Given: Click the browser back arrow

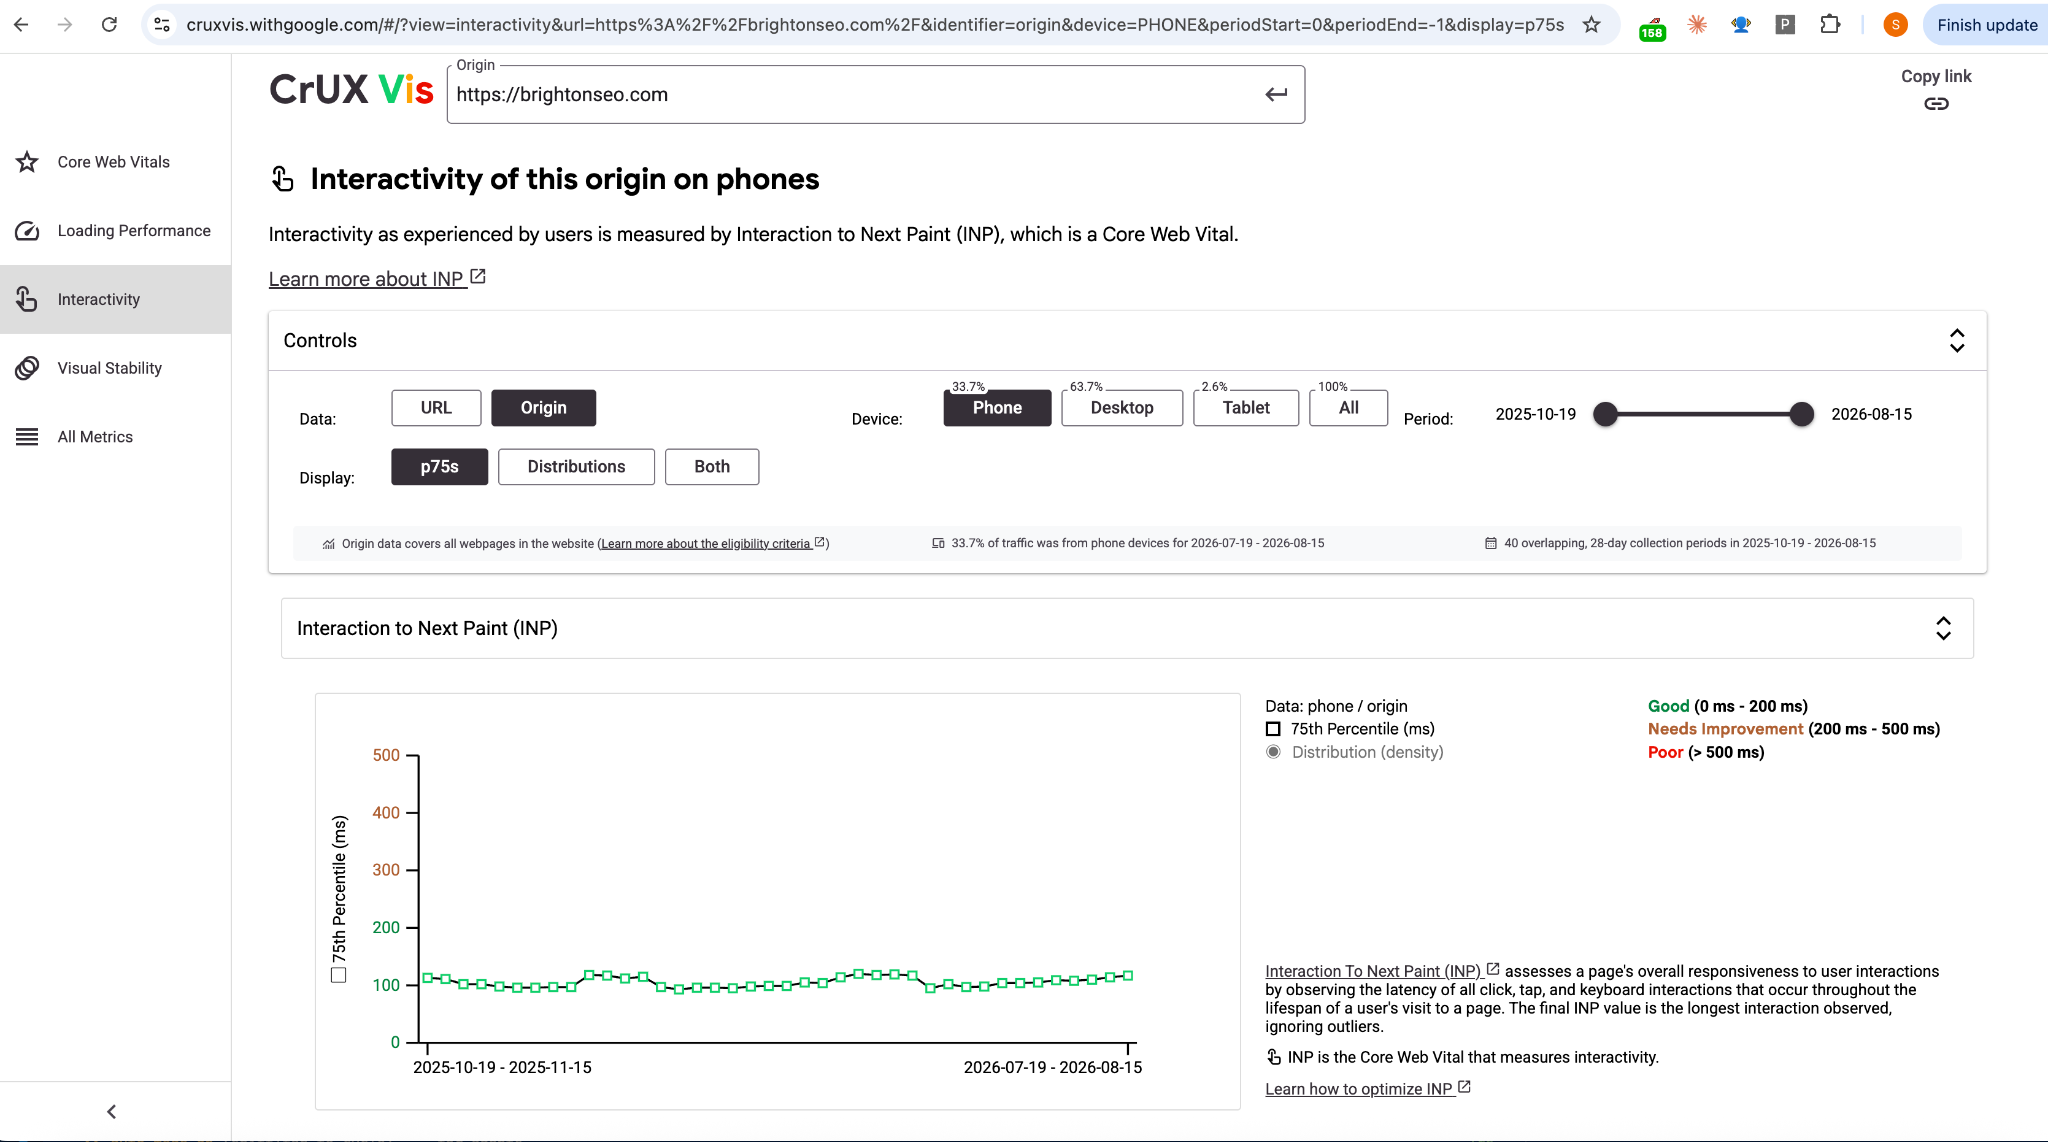Looking at the screenshot, I should tap(21, 24).
